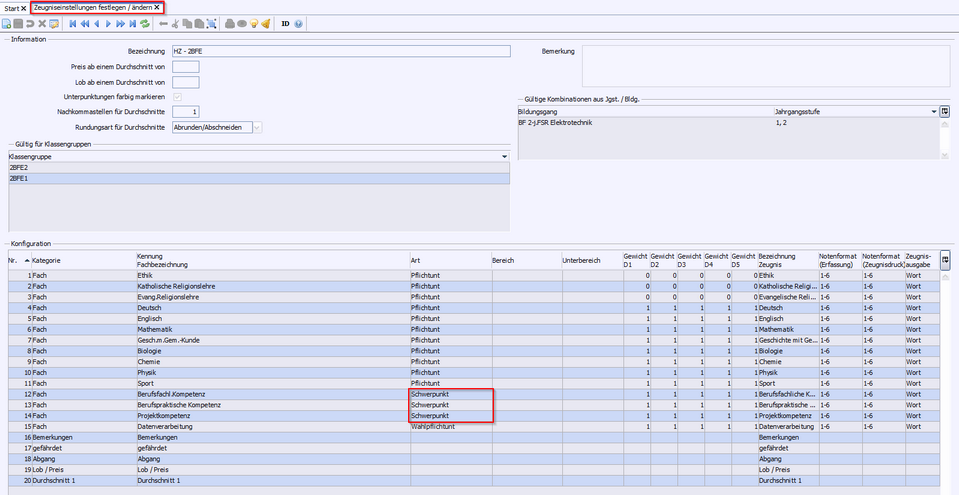This screenshot has height=495, width=959.
Task: Close the Zeugniseinstellungen festlegen tab
Action: click(157, 7)
